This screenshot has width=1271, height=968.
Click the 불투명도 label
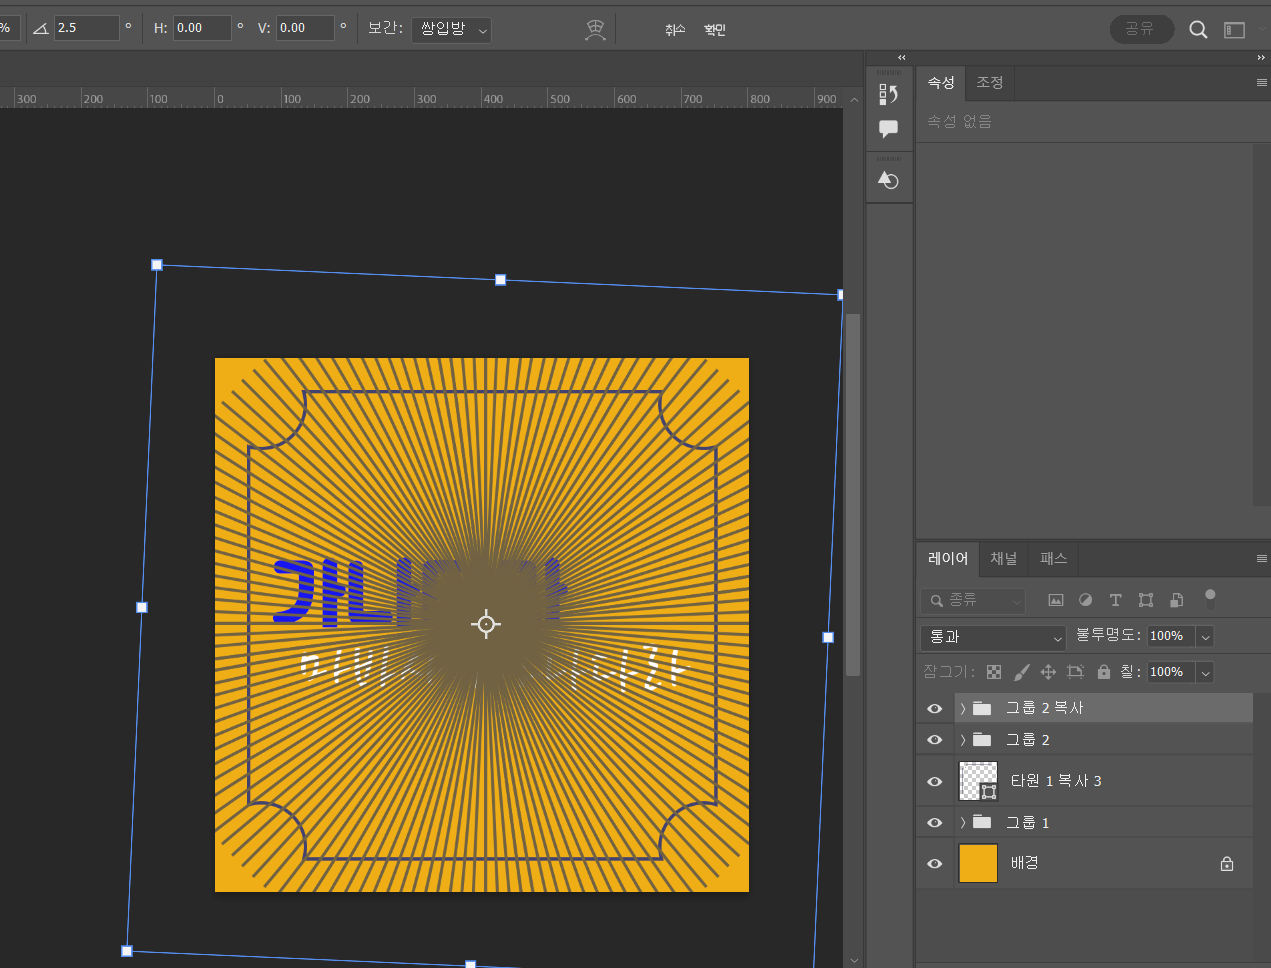click(1108, 636)
